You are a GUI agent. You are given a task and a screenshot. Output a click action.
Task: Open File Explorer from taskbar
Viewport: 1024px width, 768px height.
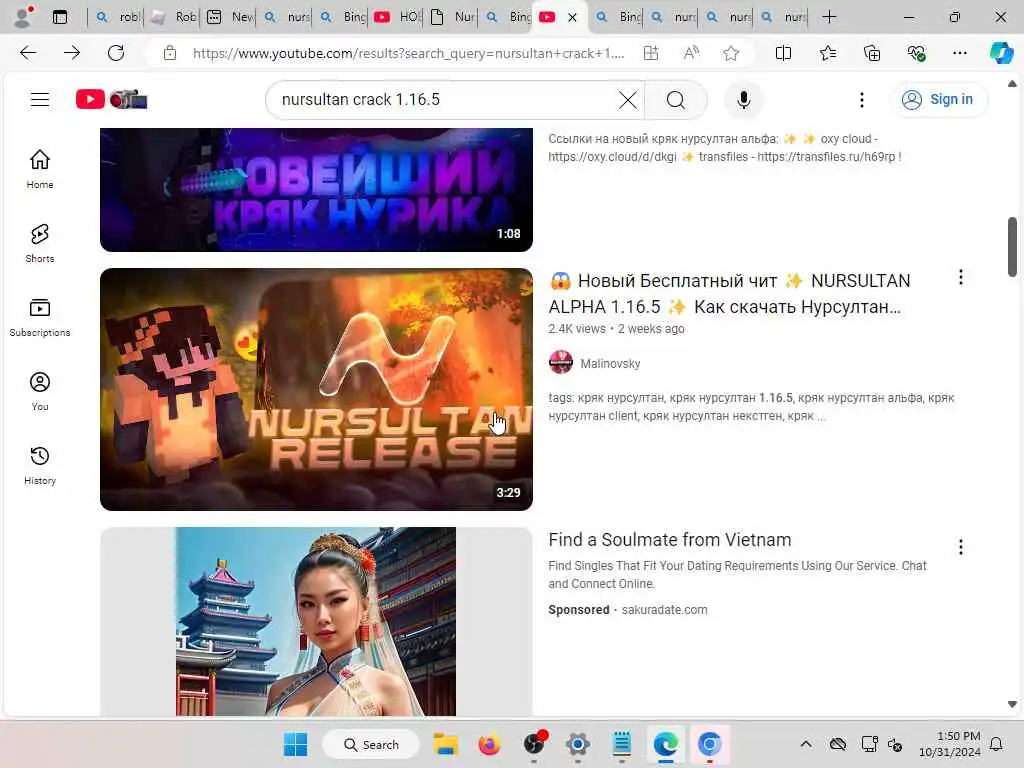446,744
